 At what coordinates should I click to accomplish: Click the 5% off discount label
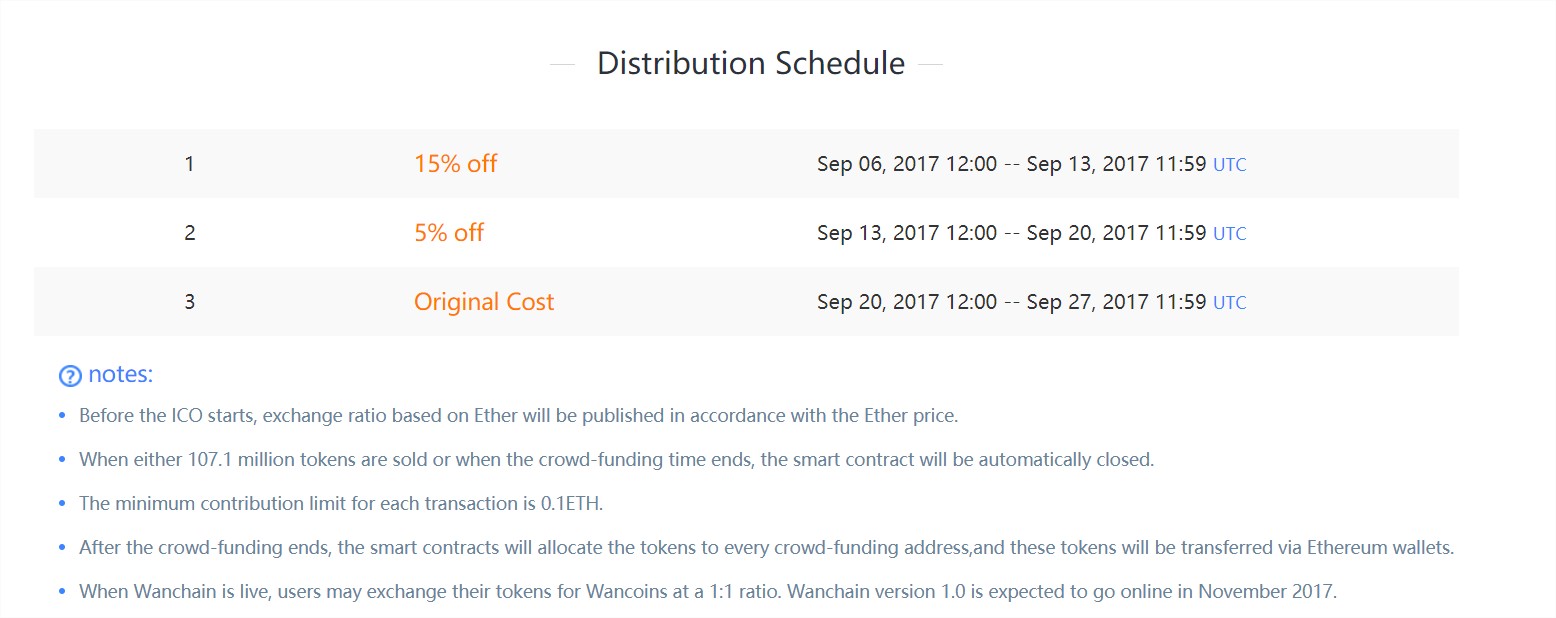(449, 233)
